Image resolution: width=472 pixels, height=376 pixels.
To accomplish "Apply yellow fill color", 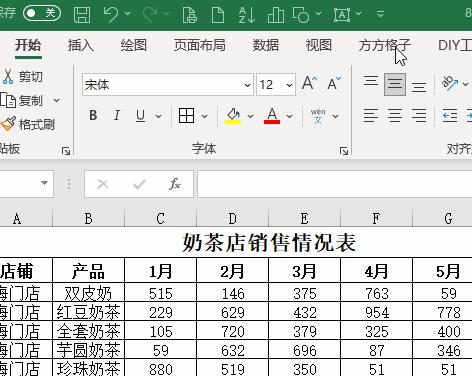I will 233,115.
